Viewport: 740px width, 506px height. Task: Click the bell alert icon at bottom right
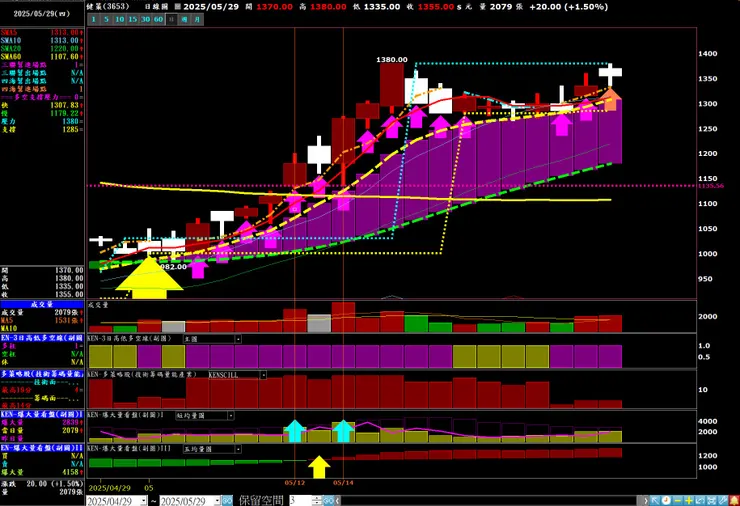point(734,501)
